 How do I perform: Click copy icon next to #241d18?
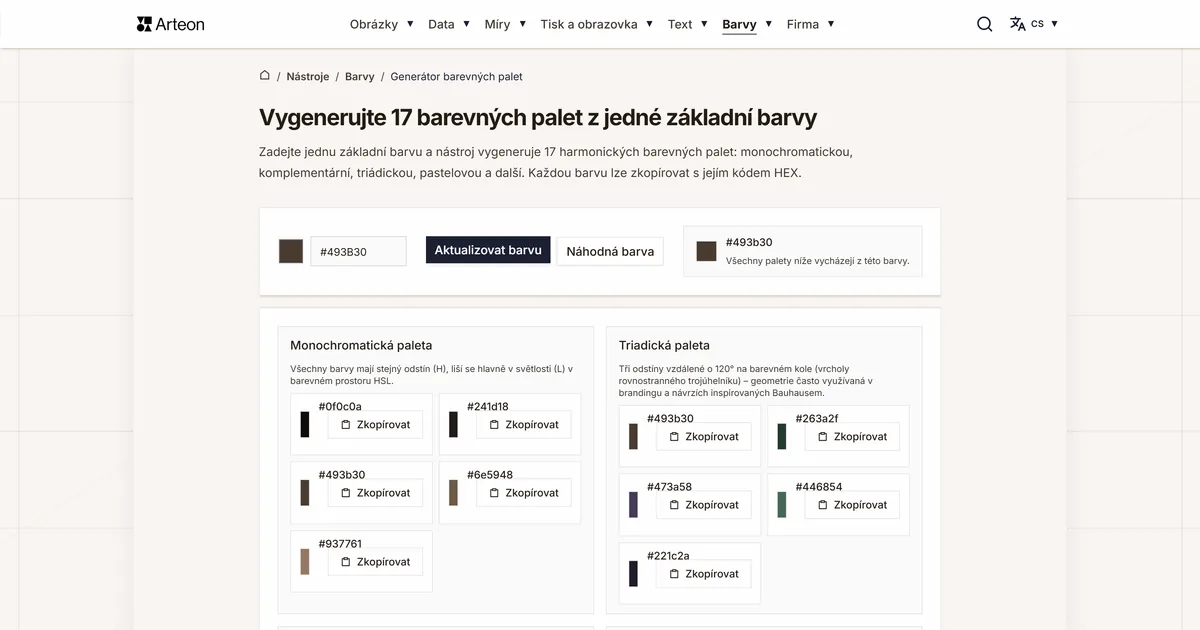click(494, 425)
